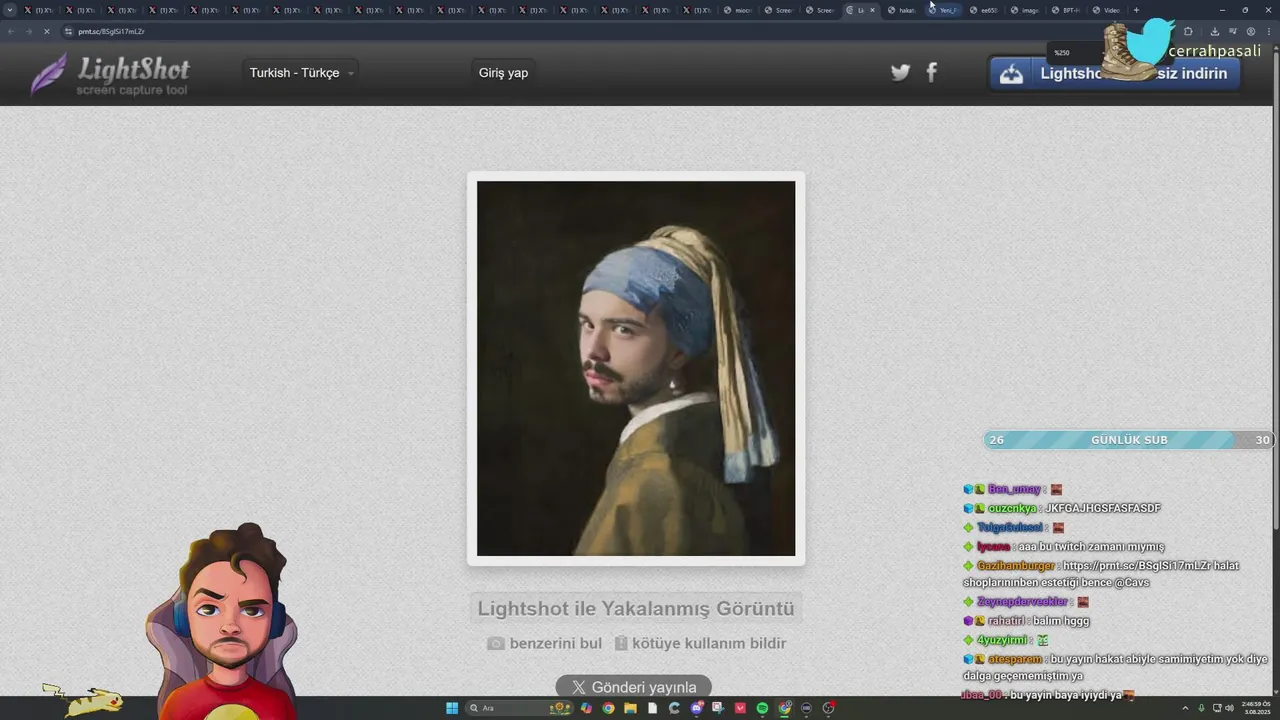Show hidden system tray icons chevron
Screen dimensions: 1280x720
point(1185,708)
